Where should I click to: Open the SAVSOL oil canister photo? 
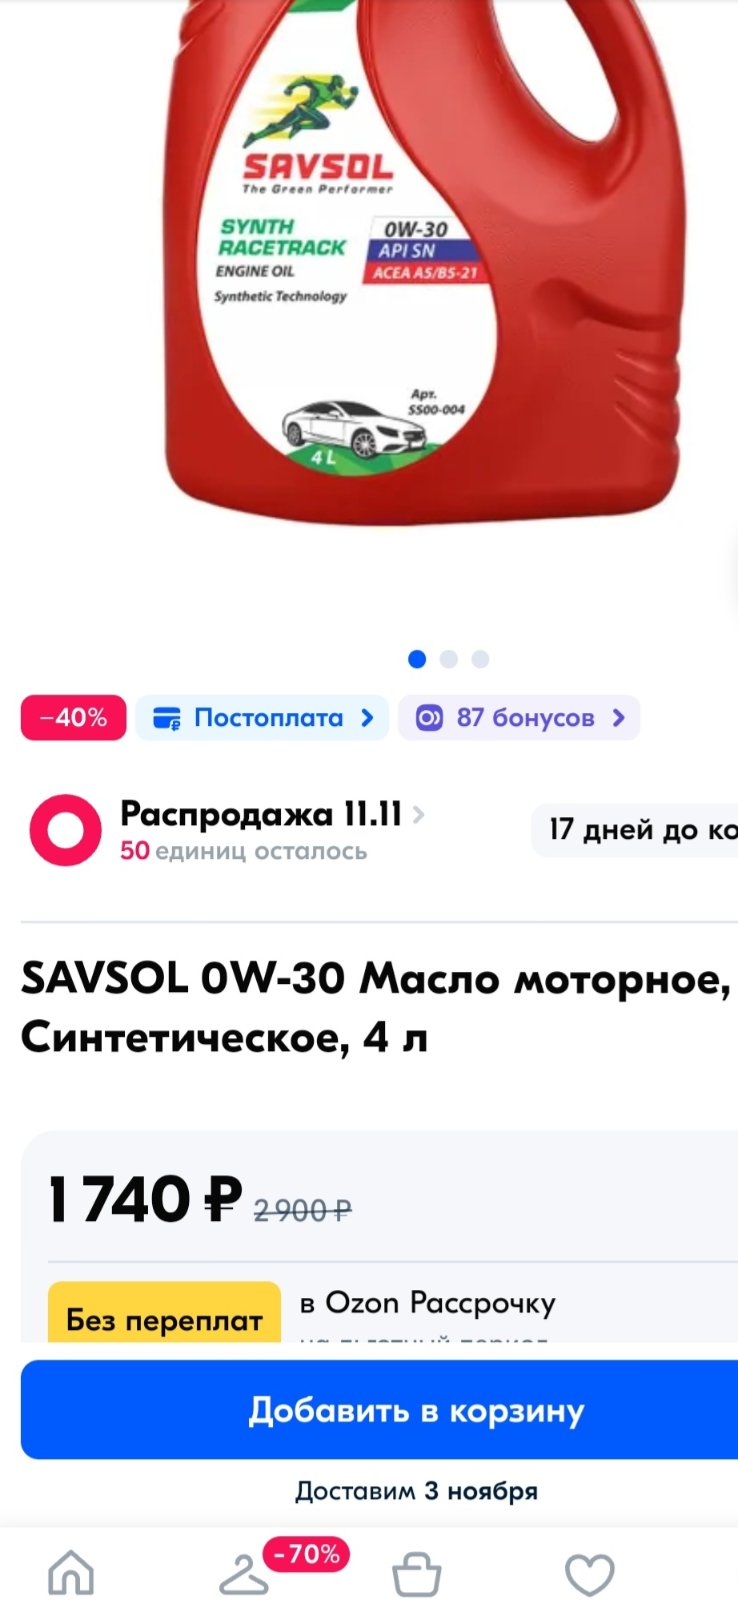pyautogui.click(x=423, y=262)
